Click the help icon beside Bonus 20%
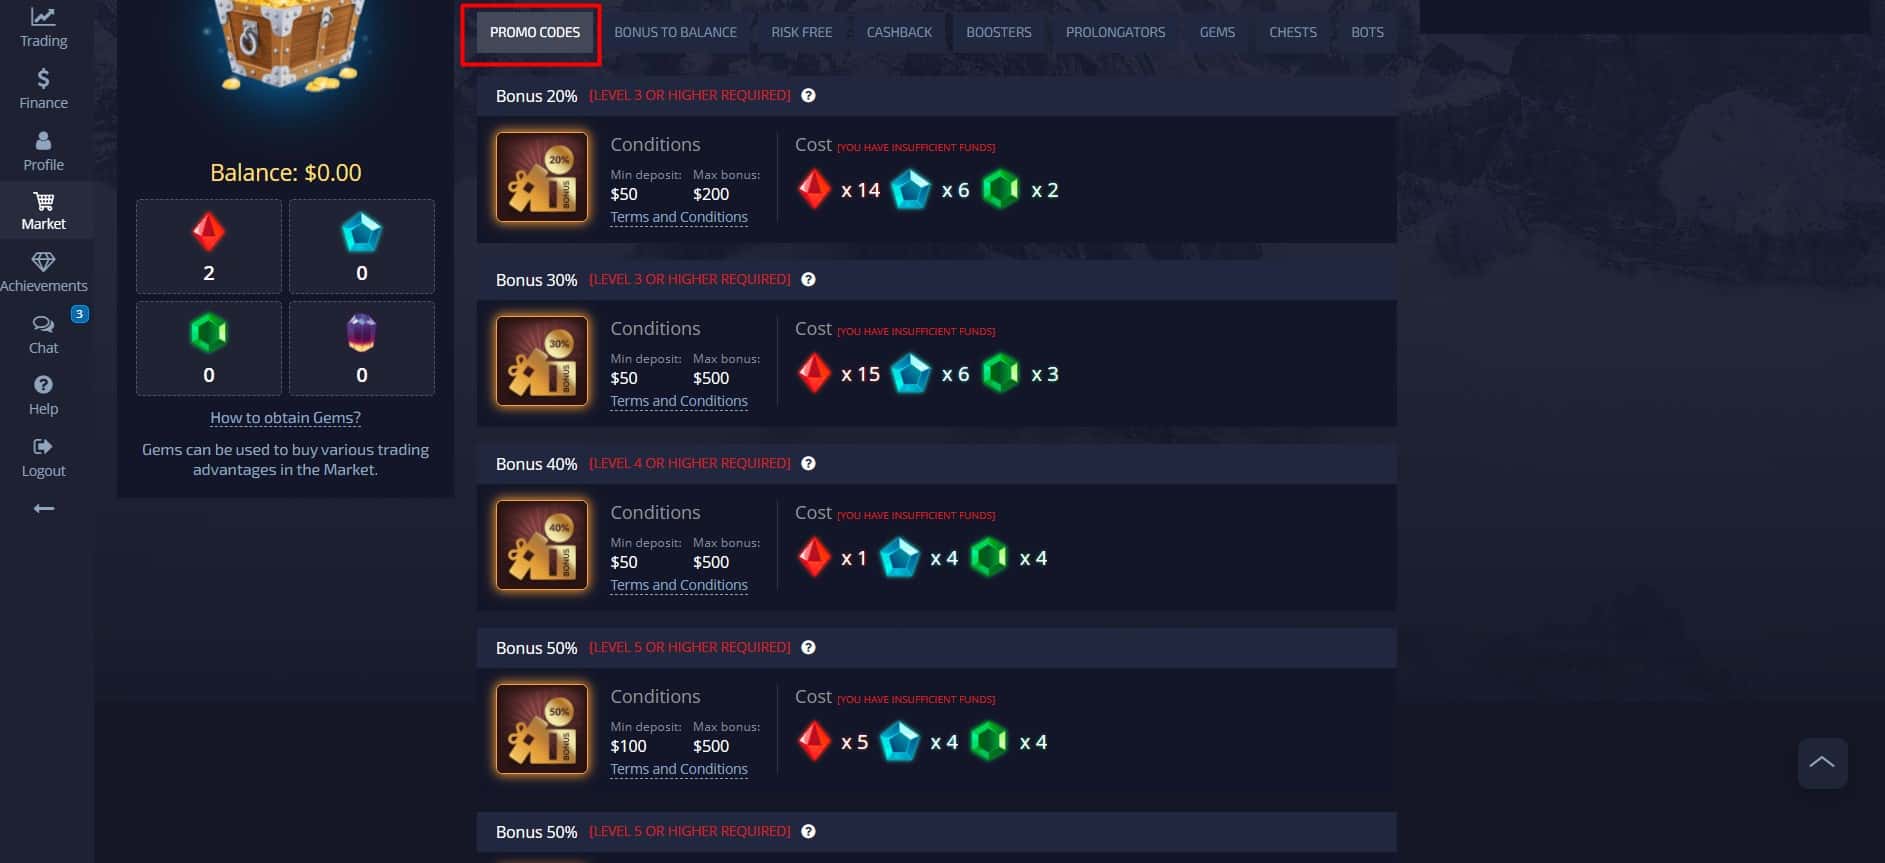This screenshot has height=863, width=1885. tap(809, 96)
